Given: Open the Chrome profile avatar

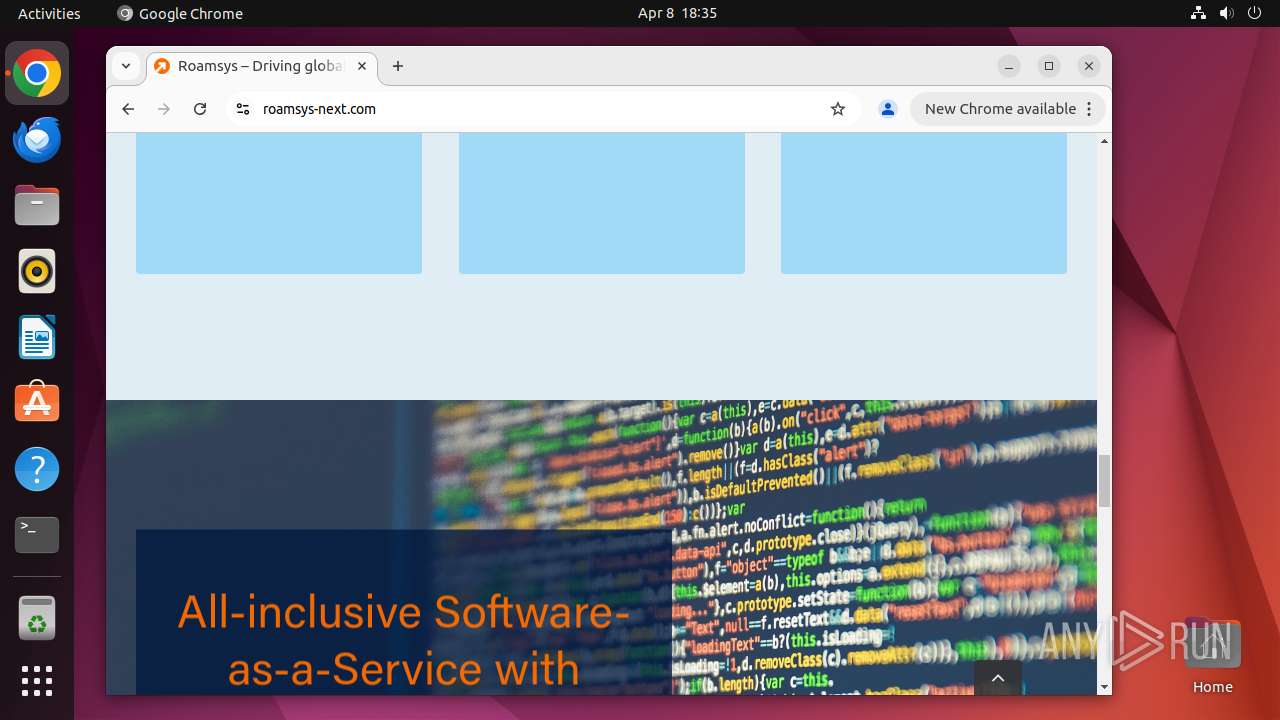Looking at the screenshot, I should [888, 109].
